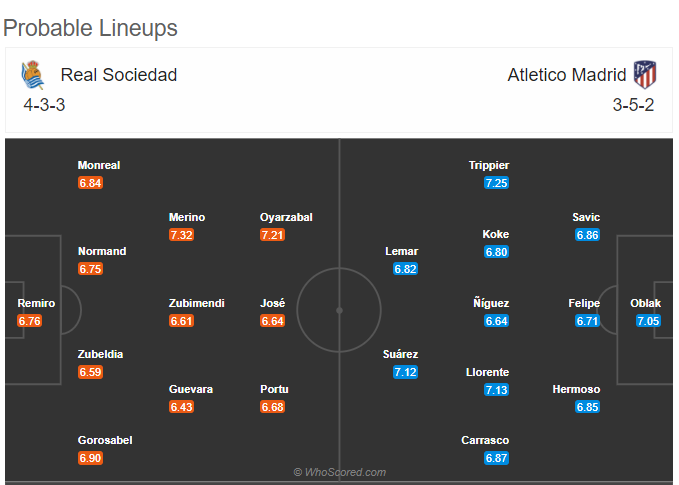The width and height of the screenshot is (679, 485).
Task: Click the Real Sociedad club crest
Action: (32, 75)
